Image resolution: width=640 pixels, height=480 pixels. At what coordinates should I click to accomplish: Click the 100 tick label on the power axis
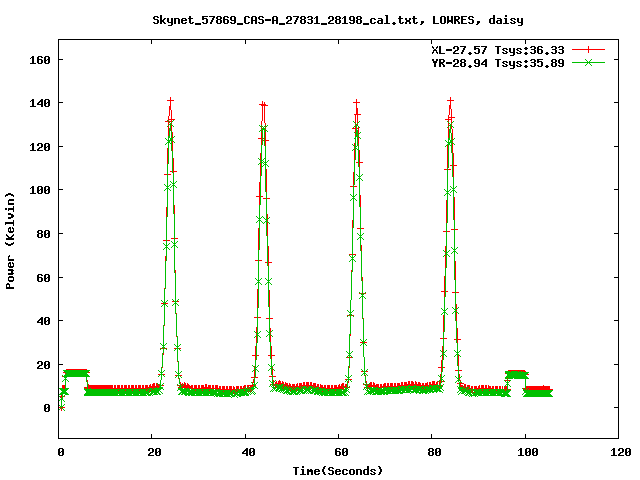[x=40, y=190]
